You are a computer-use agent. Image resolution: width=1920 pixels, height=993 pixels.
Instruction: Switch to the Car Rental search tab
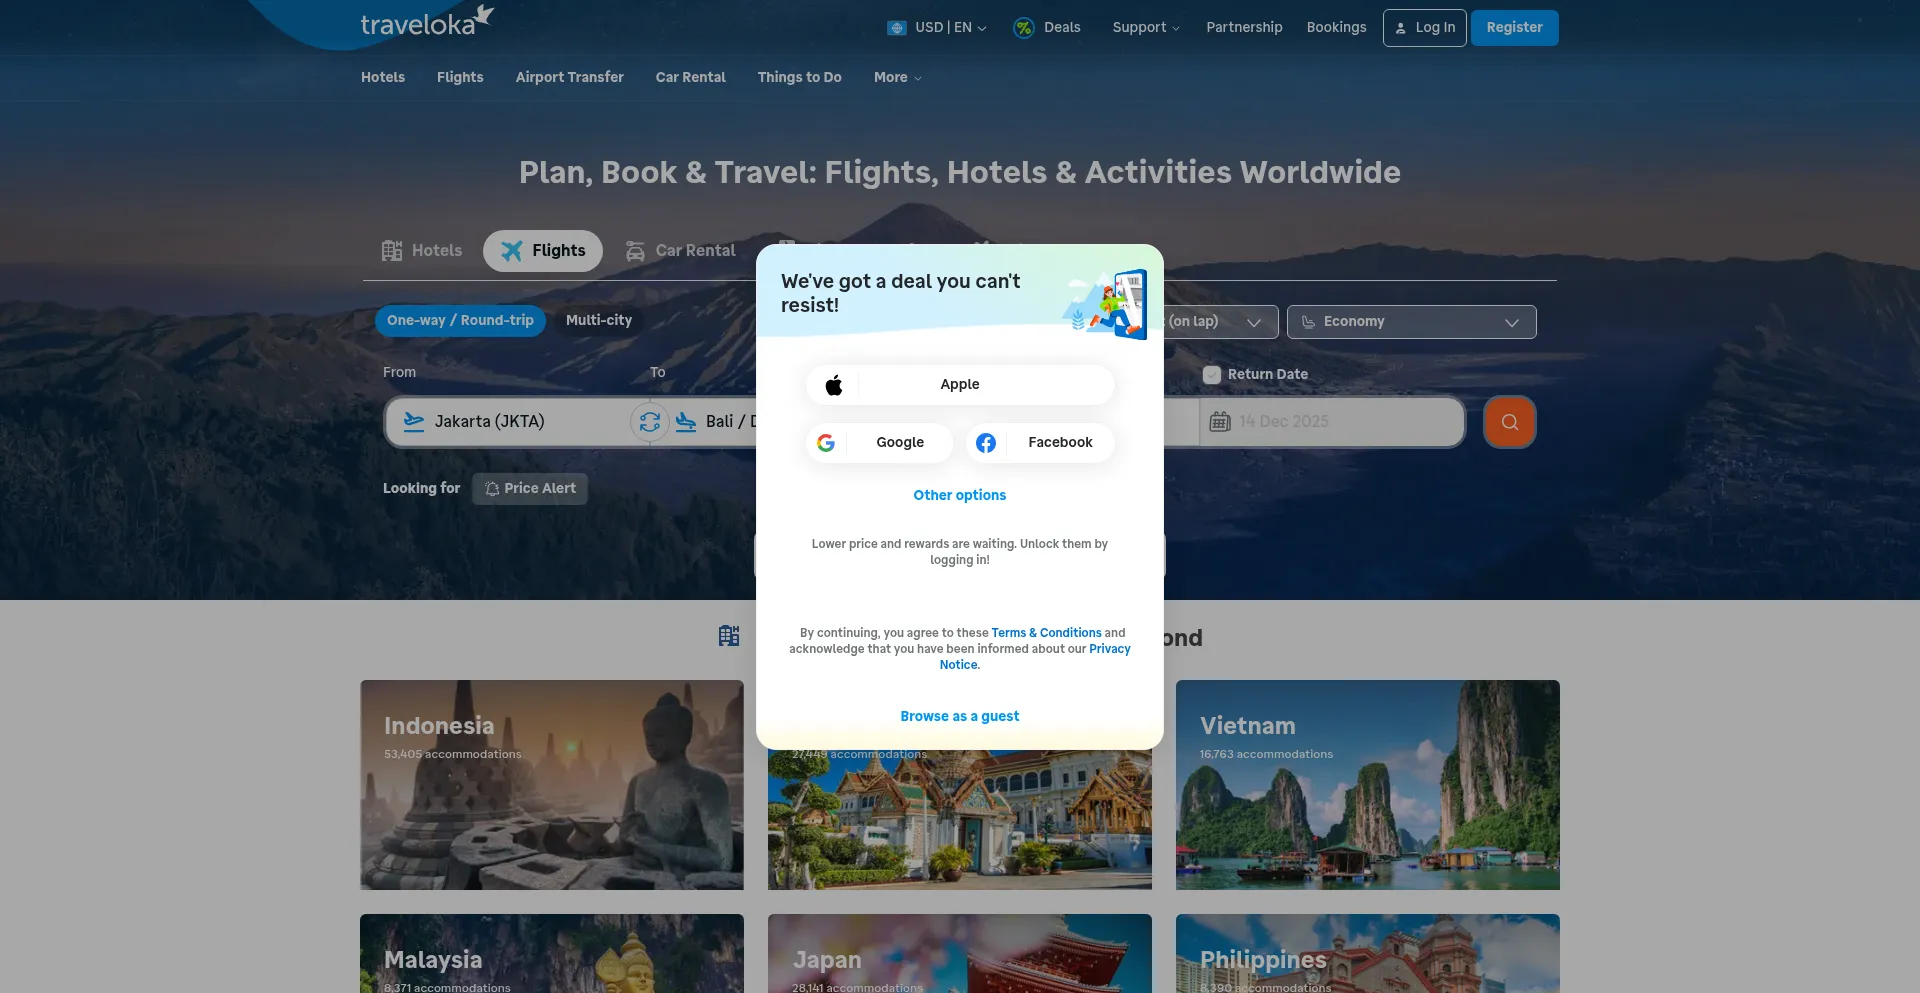tap(681, 250)
